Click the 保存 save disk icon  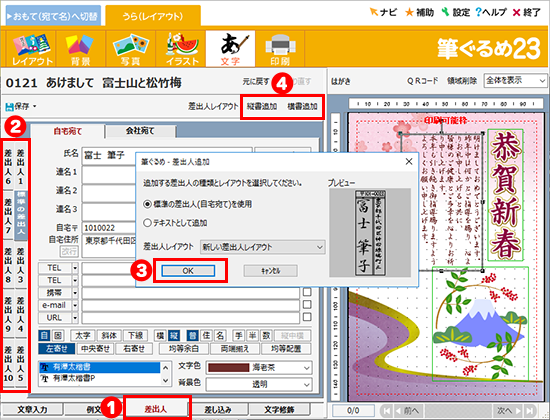(x=9, y=106)
